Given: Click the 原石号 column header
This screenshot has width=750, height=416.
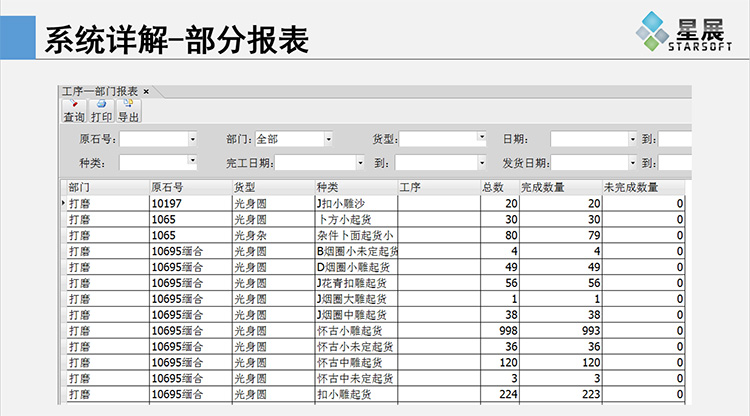Looking at the screenshot, I should tap(188, 187).
